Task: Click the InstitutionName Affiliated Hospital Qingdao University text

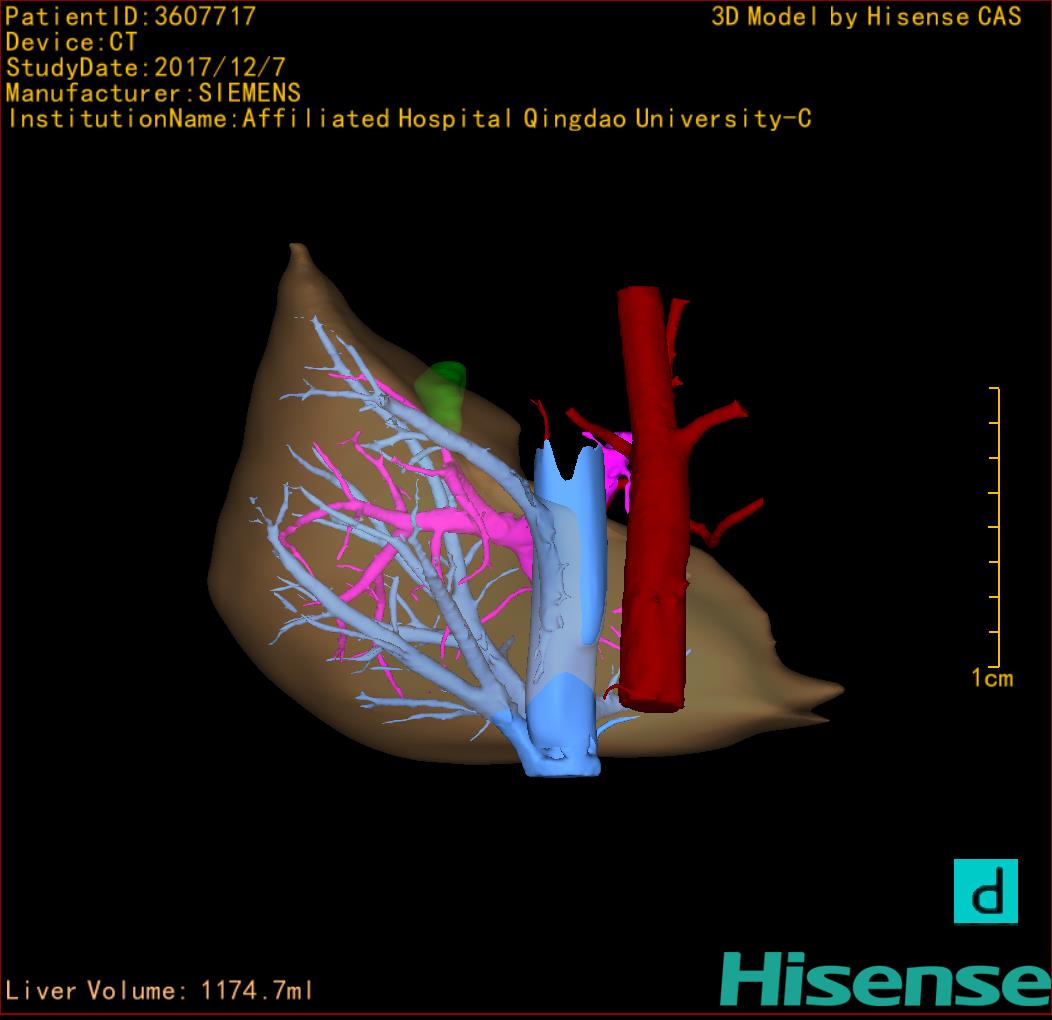Action: pos(410,119)
